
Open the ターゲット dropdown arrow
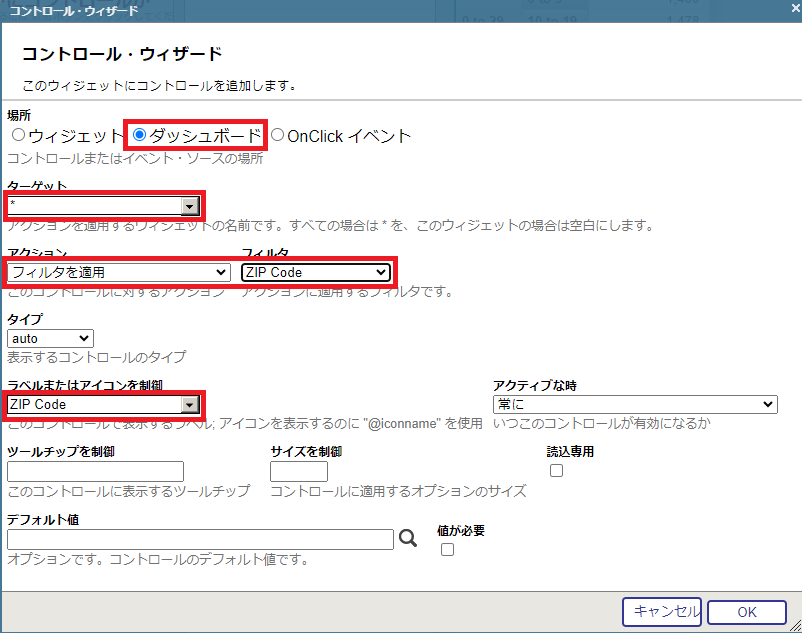pos(189,206)
